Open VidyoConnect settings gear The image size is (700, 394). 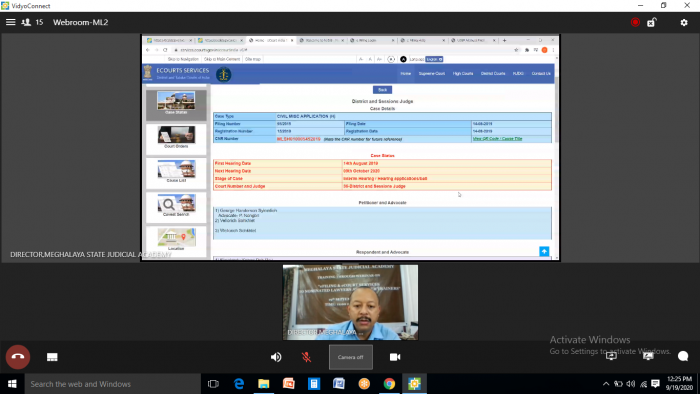(683, 22)
